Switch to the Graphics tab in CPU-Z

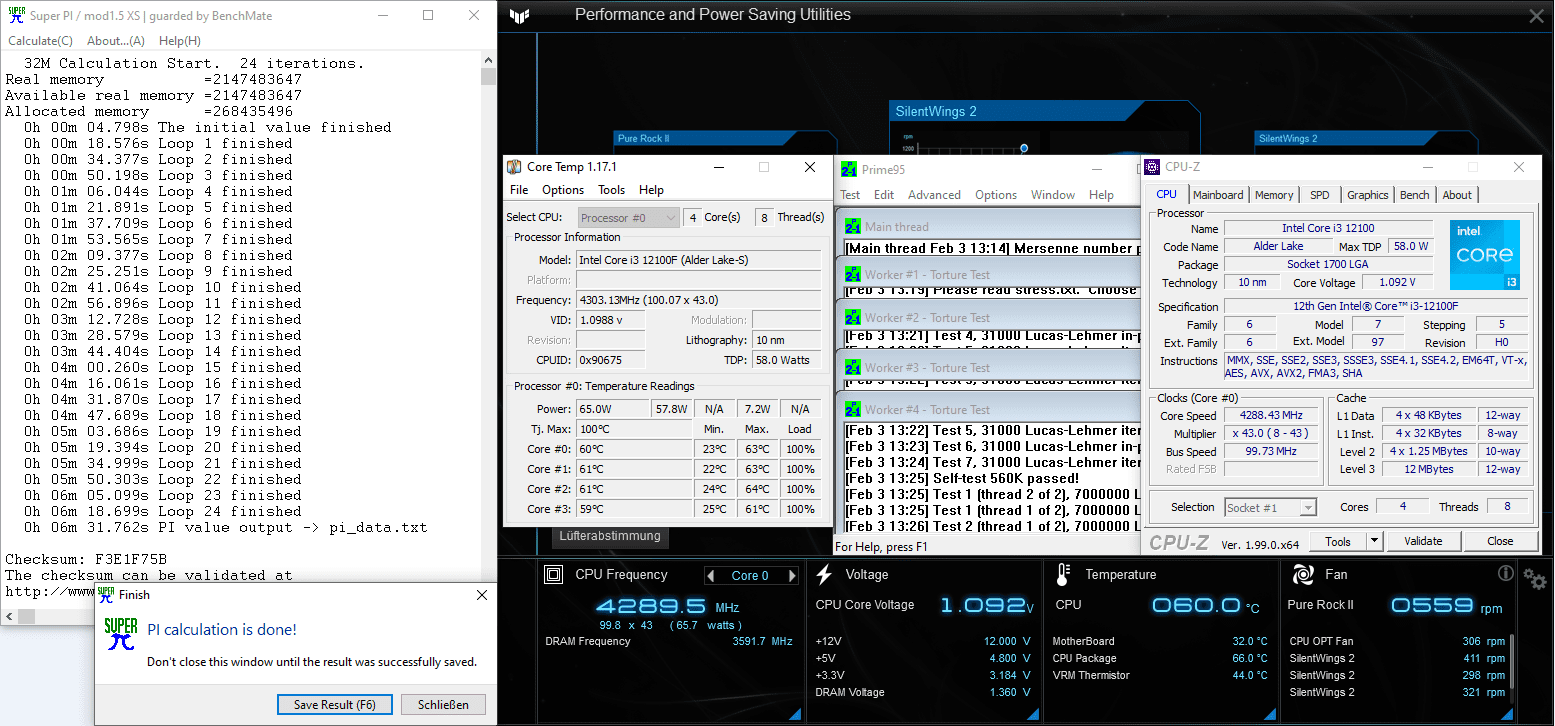(1367, 195)
